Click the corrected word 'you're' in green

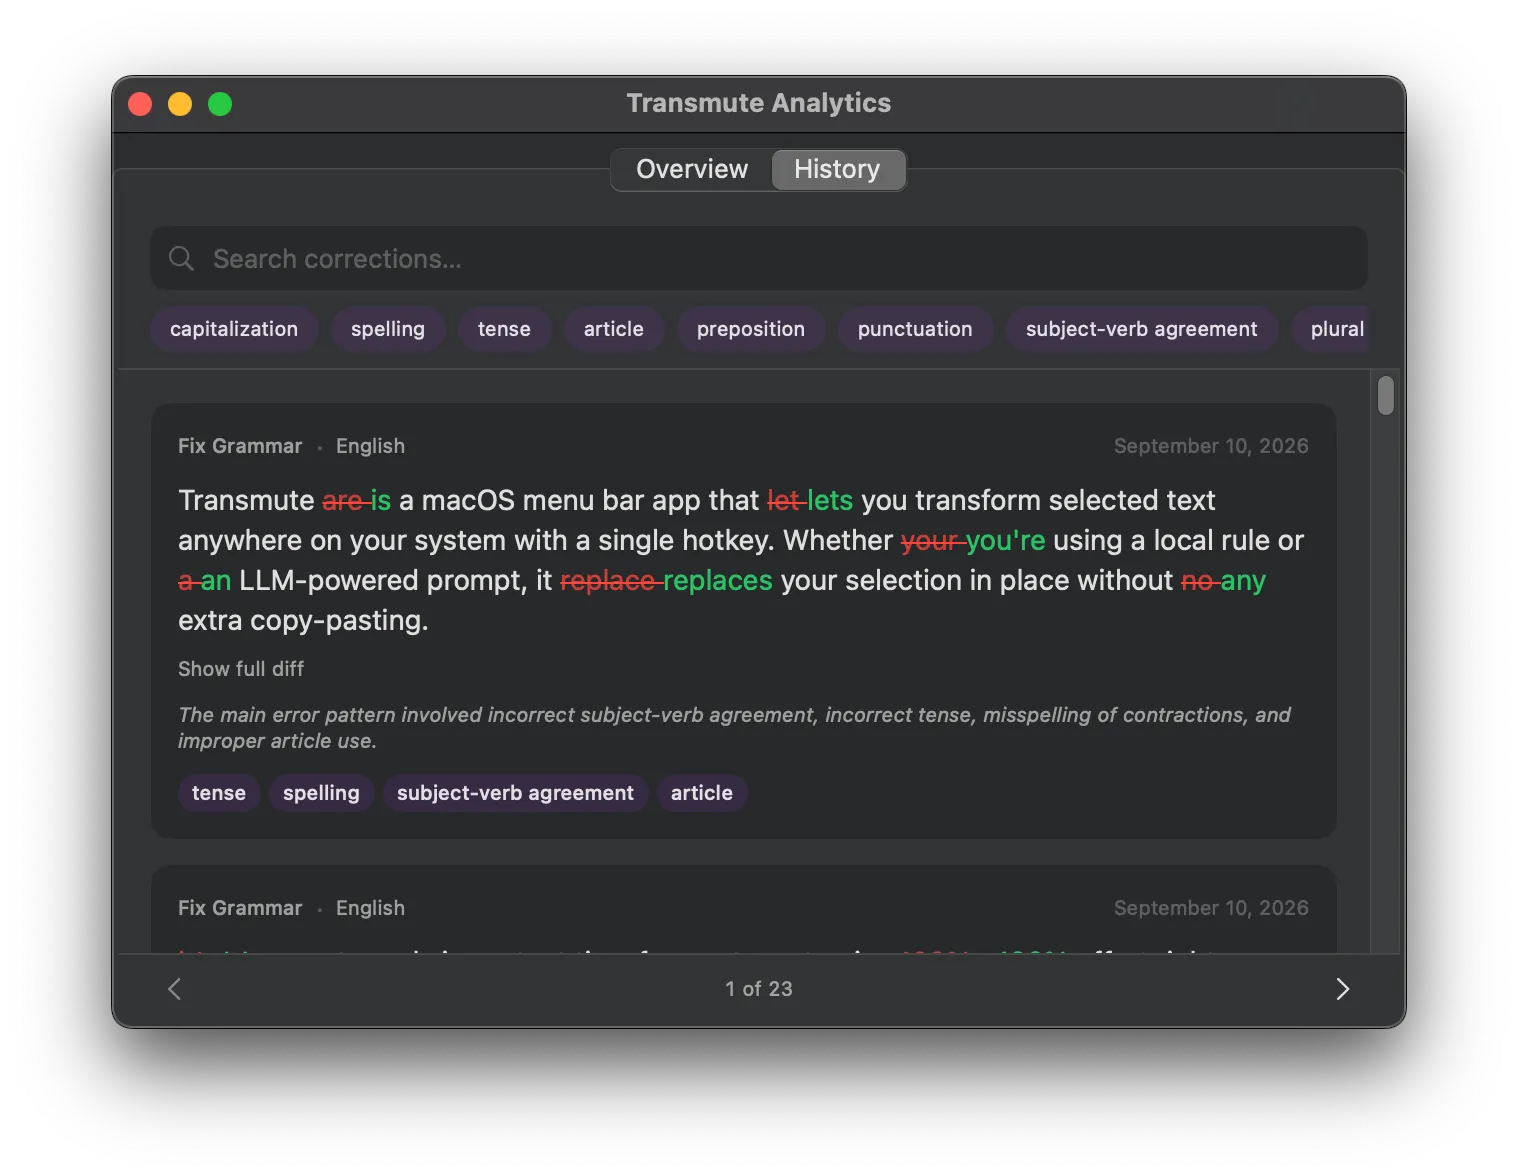(1005, 540)
